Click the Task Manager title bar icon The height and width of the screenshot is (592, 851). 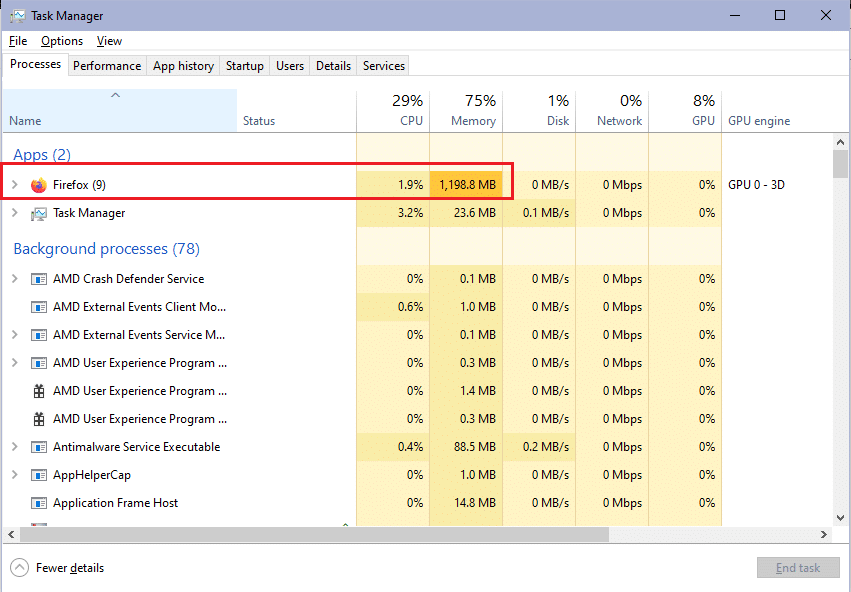pyautogui.click(x=17, y=16)
